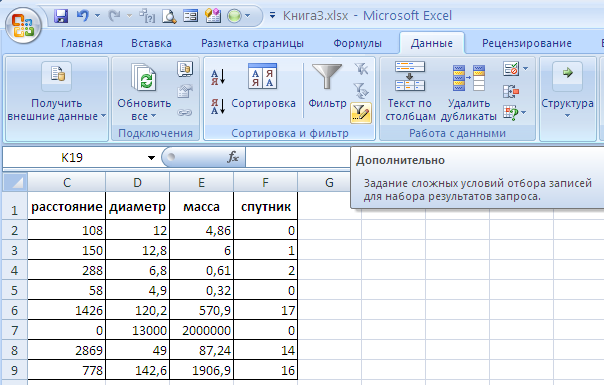This screenshot has width=604, height=385.
Task: Click the Data Validation icon
Action: coord(511,69)
